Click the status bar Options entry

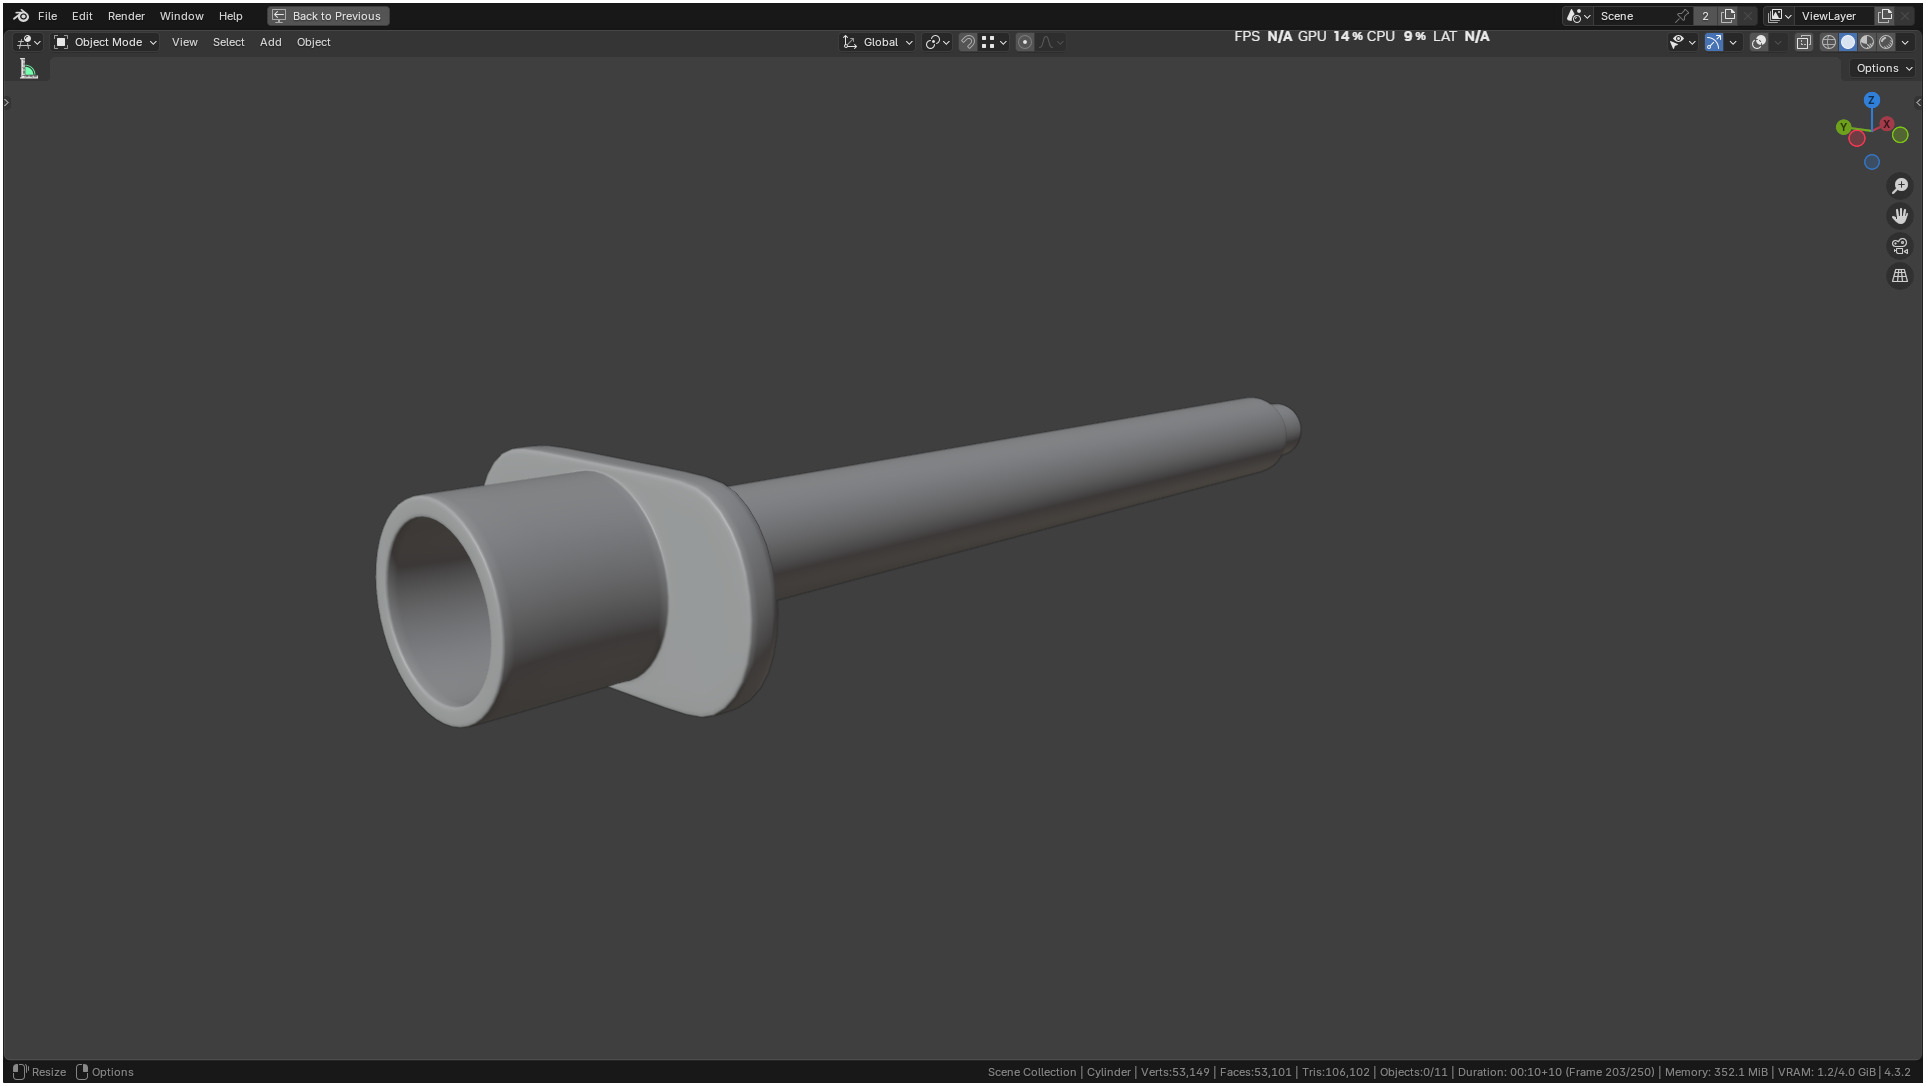[105, 1072]
